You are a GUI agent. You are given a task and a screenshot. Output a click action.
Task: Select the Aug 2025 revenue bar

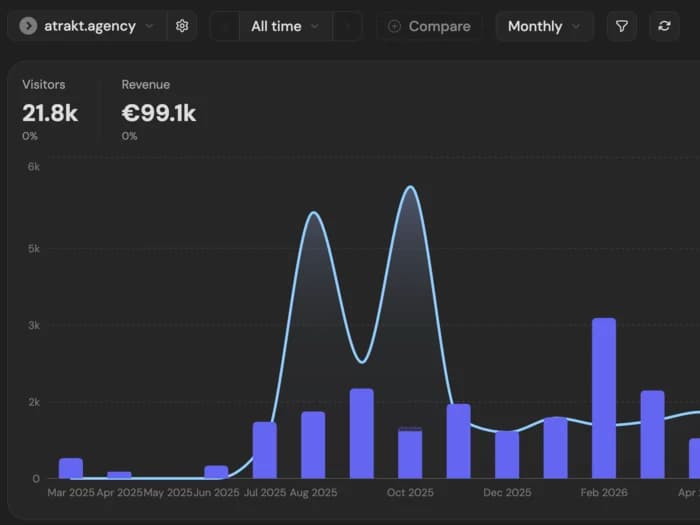(313, 445)
